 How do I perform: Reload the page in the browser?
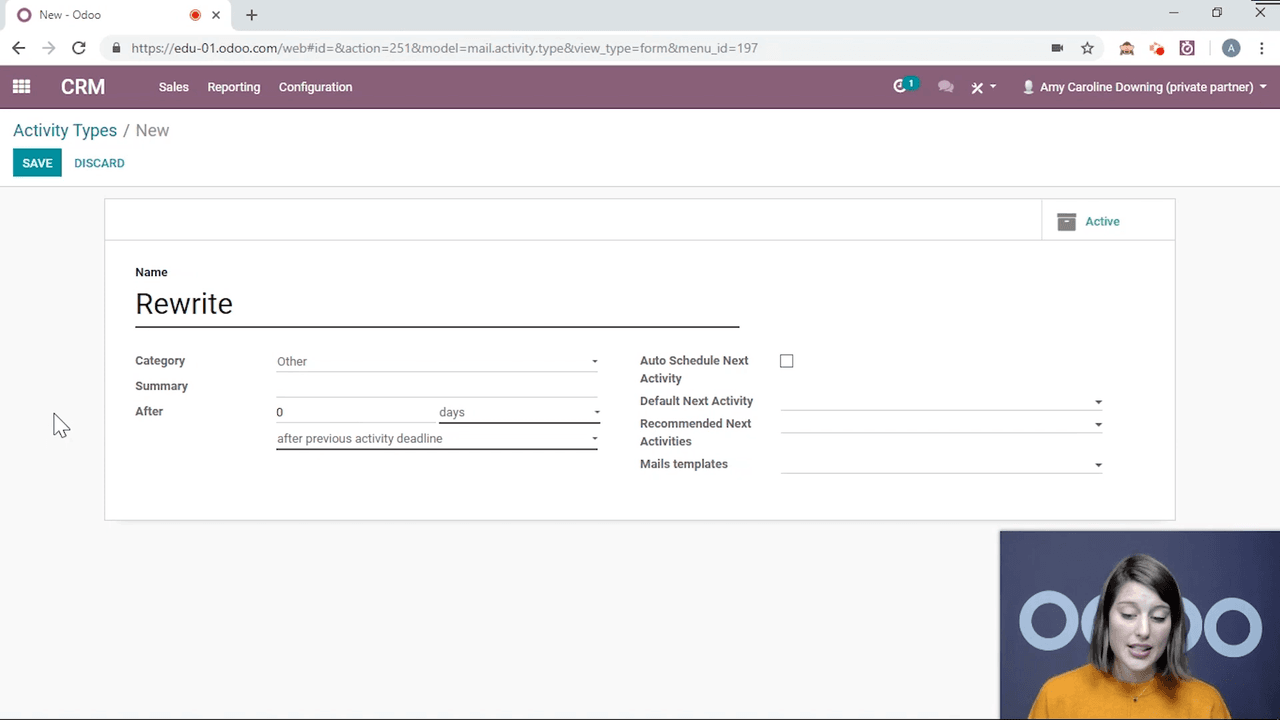[x=79, y=48]
